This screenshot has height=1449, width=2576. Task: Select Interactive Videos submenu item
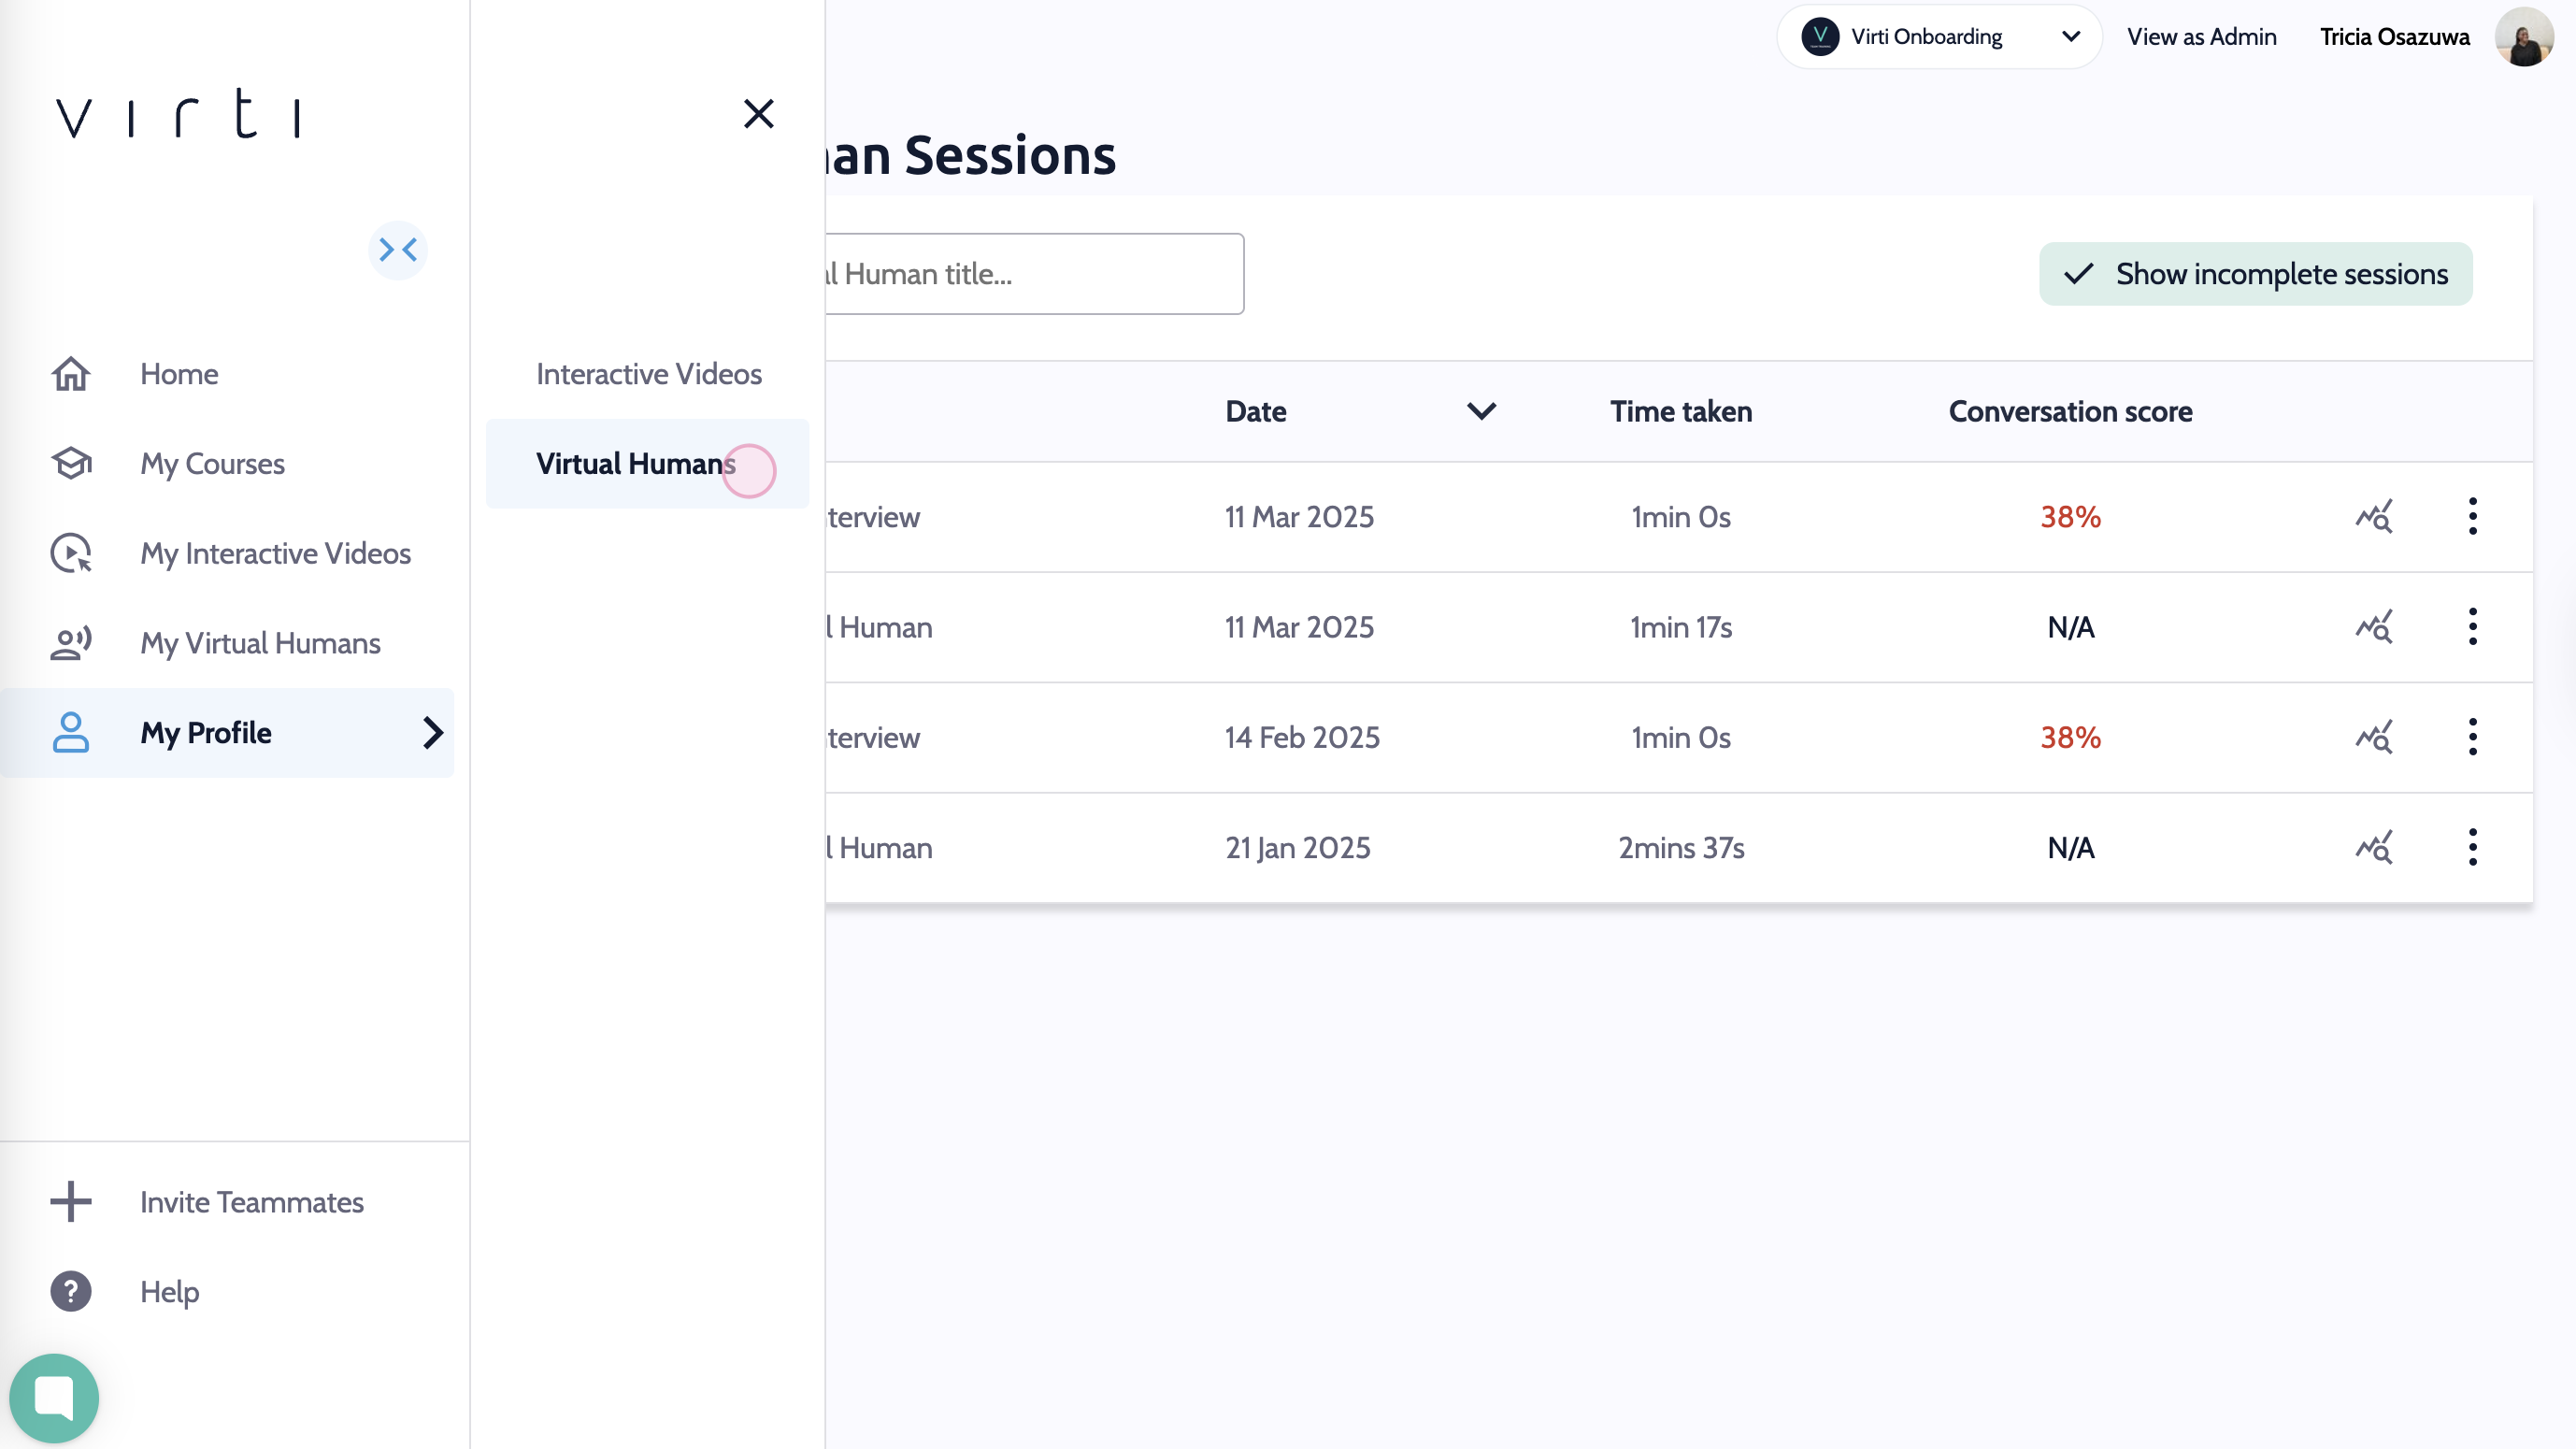(x=648, y=374)
